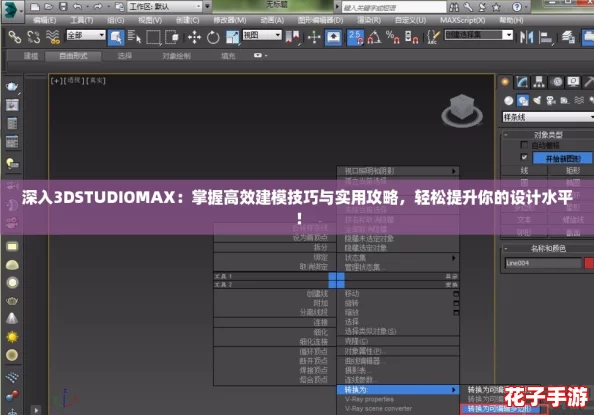Viewport: 594px width, 415px height.
Task: Click the Favorites star icon
Action: point(496,7)
